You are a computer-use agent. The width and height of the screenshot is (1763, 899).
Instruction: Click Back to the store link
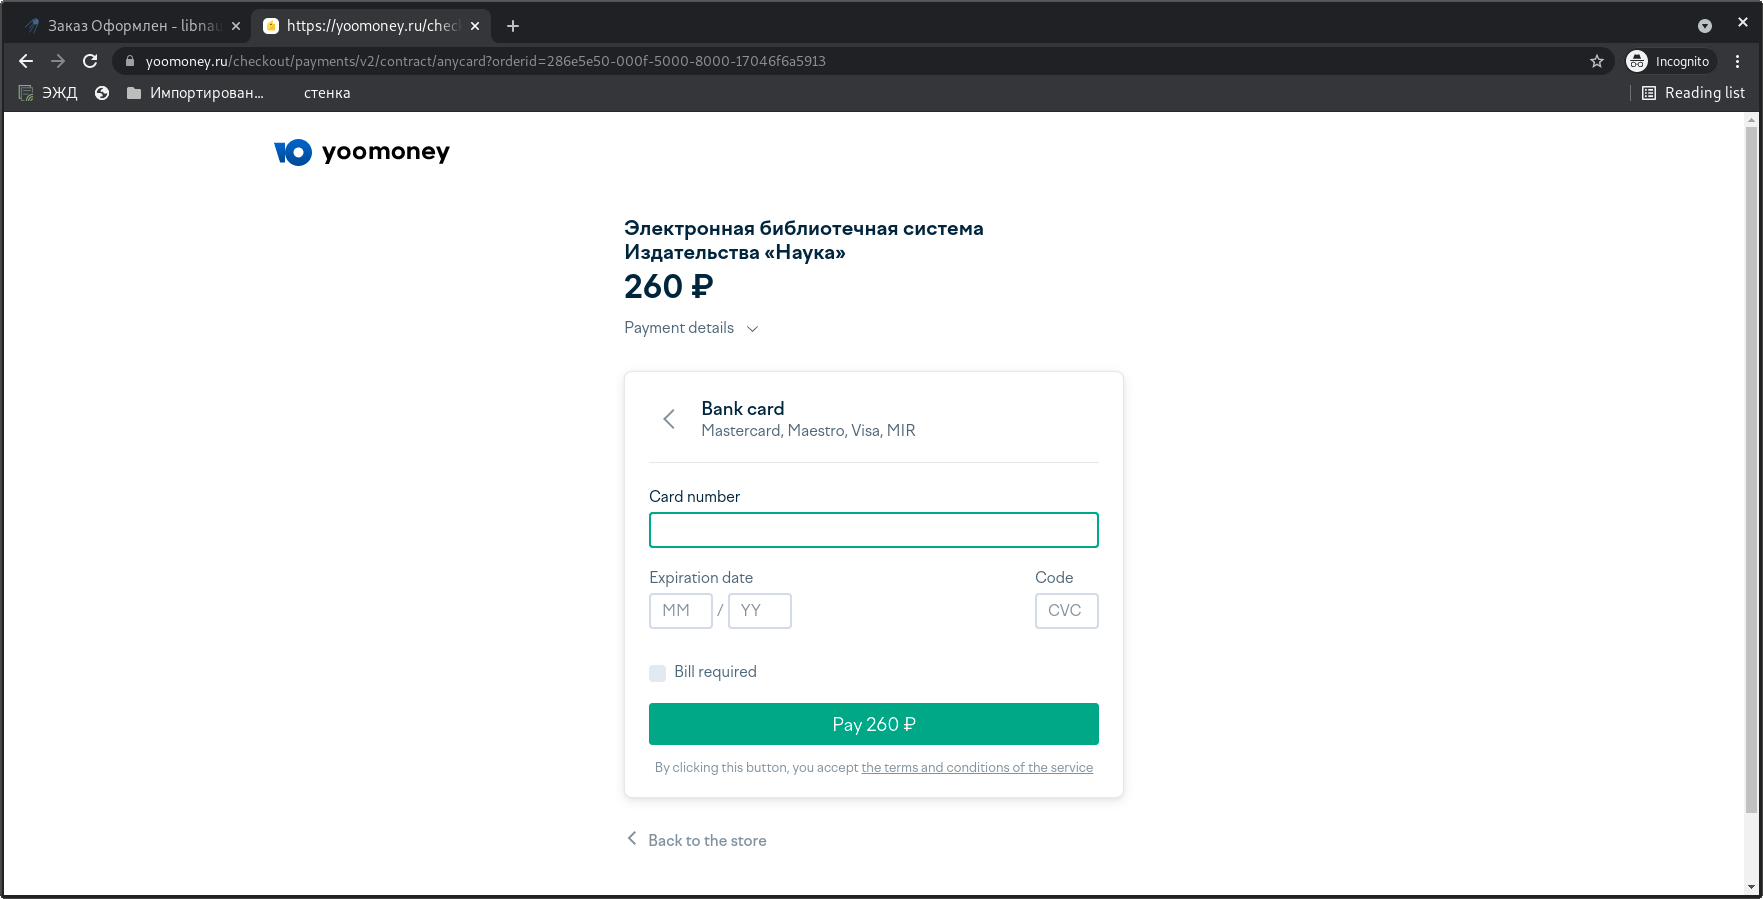pos(697,840)
